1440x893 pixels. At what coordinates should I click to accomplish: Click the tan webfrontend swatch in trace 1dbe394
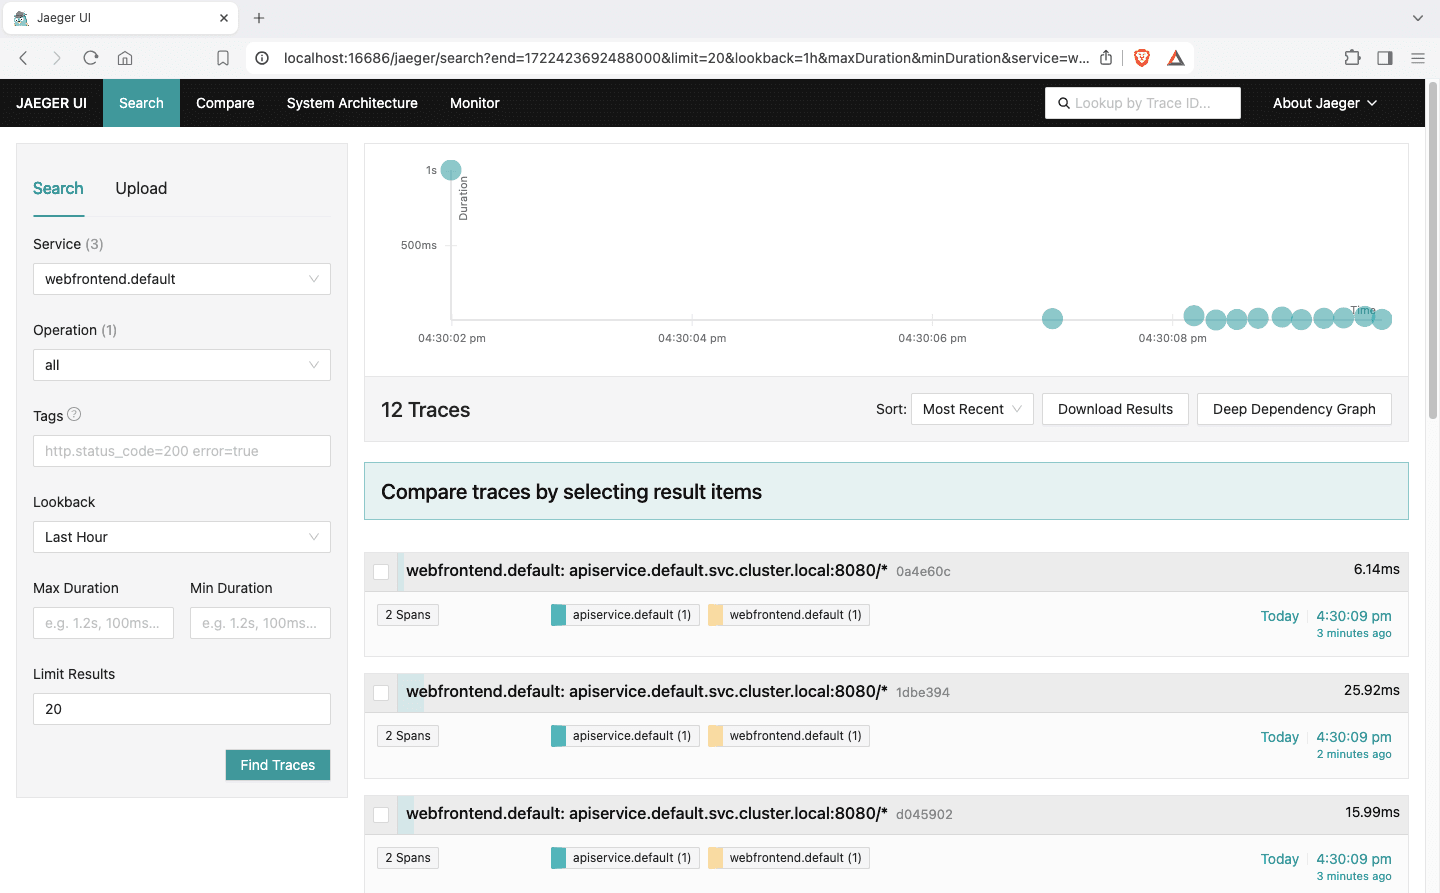pos(716,736)
